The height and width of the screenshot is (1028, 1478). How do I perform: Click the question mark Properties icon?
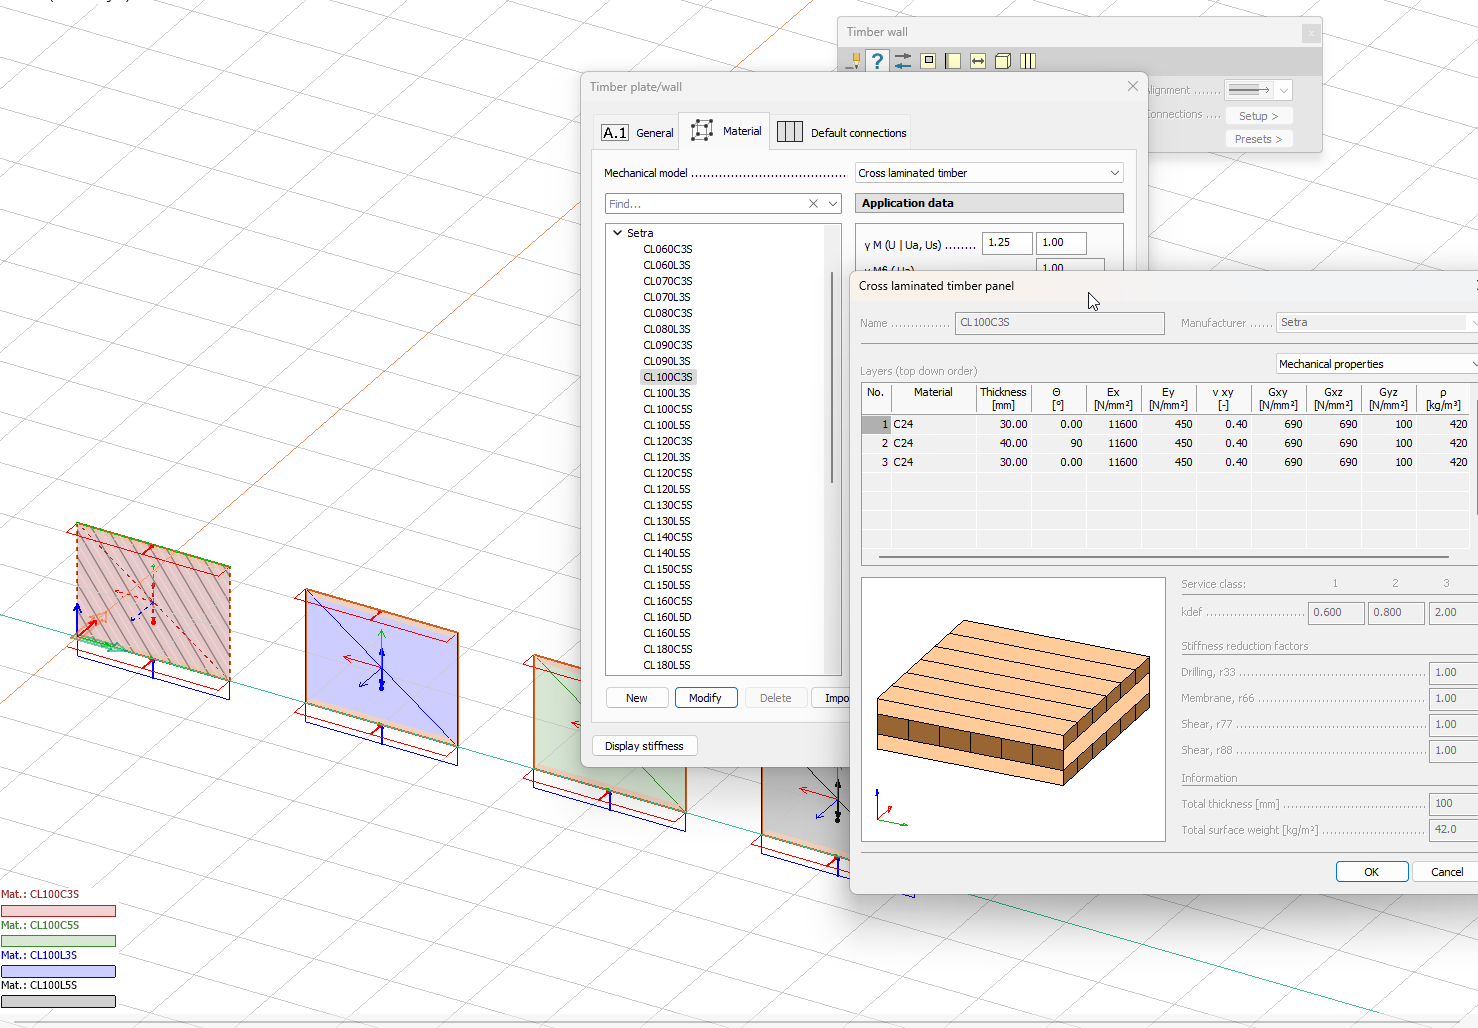[x=877, y=61]
